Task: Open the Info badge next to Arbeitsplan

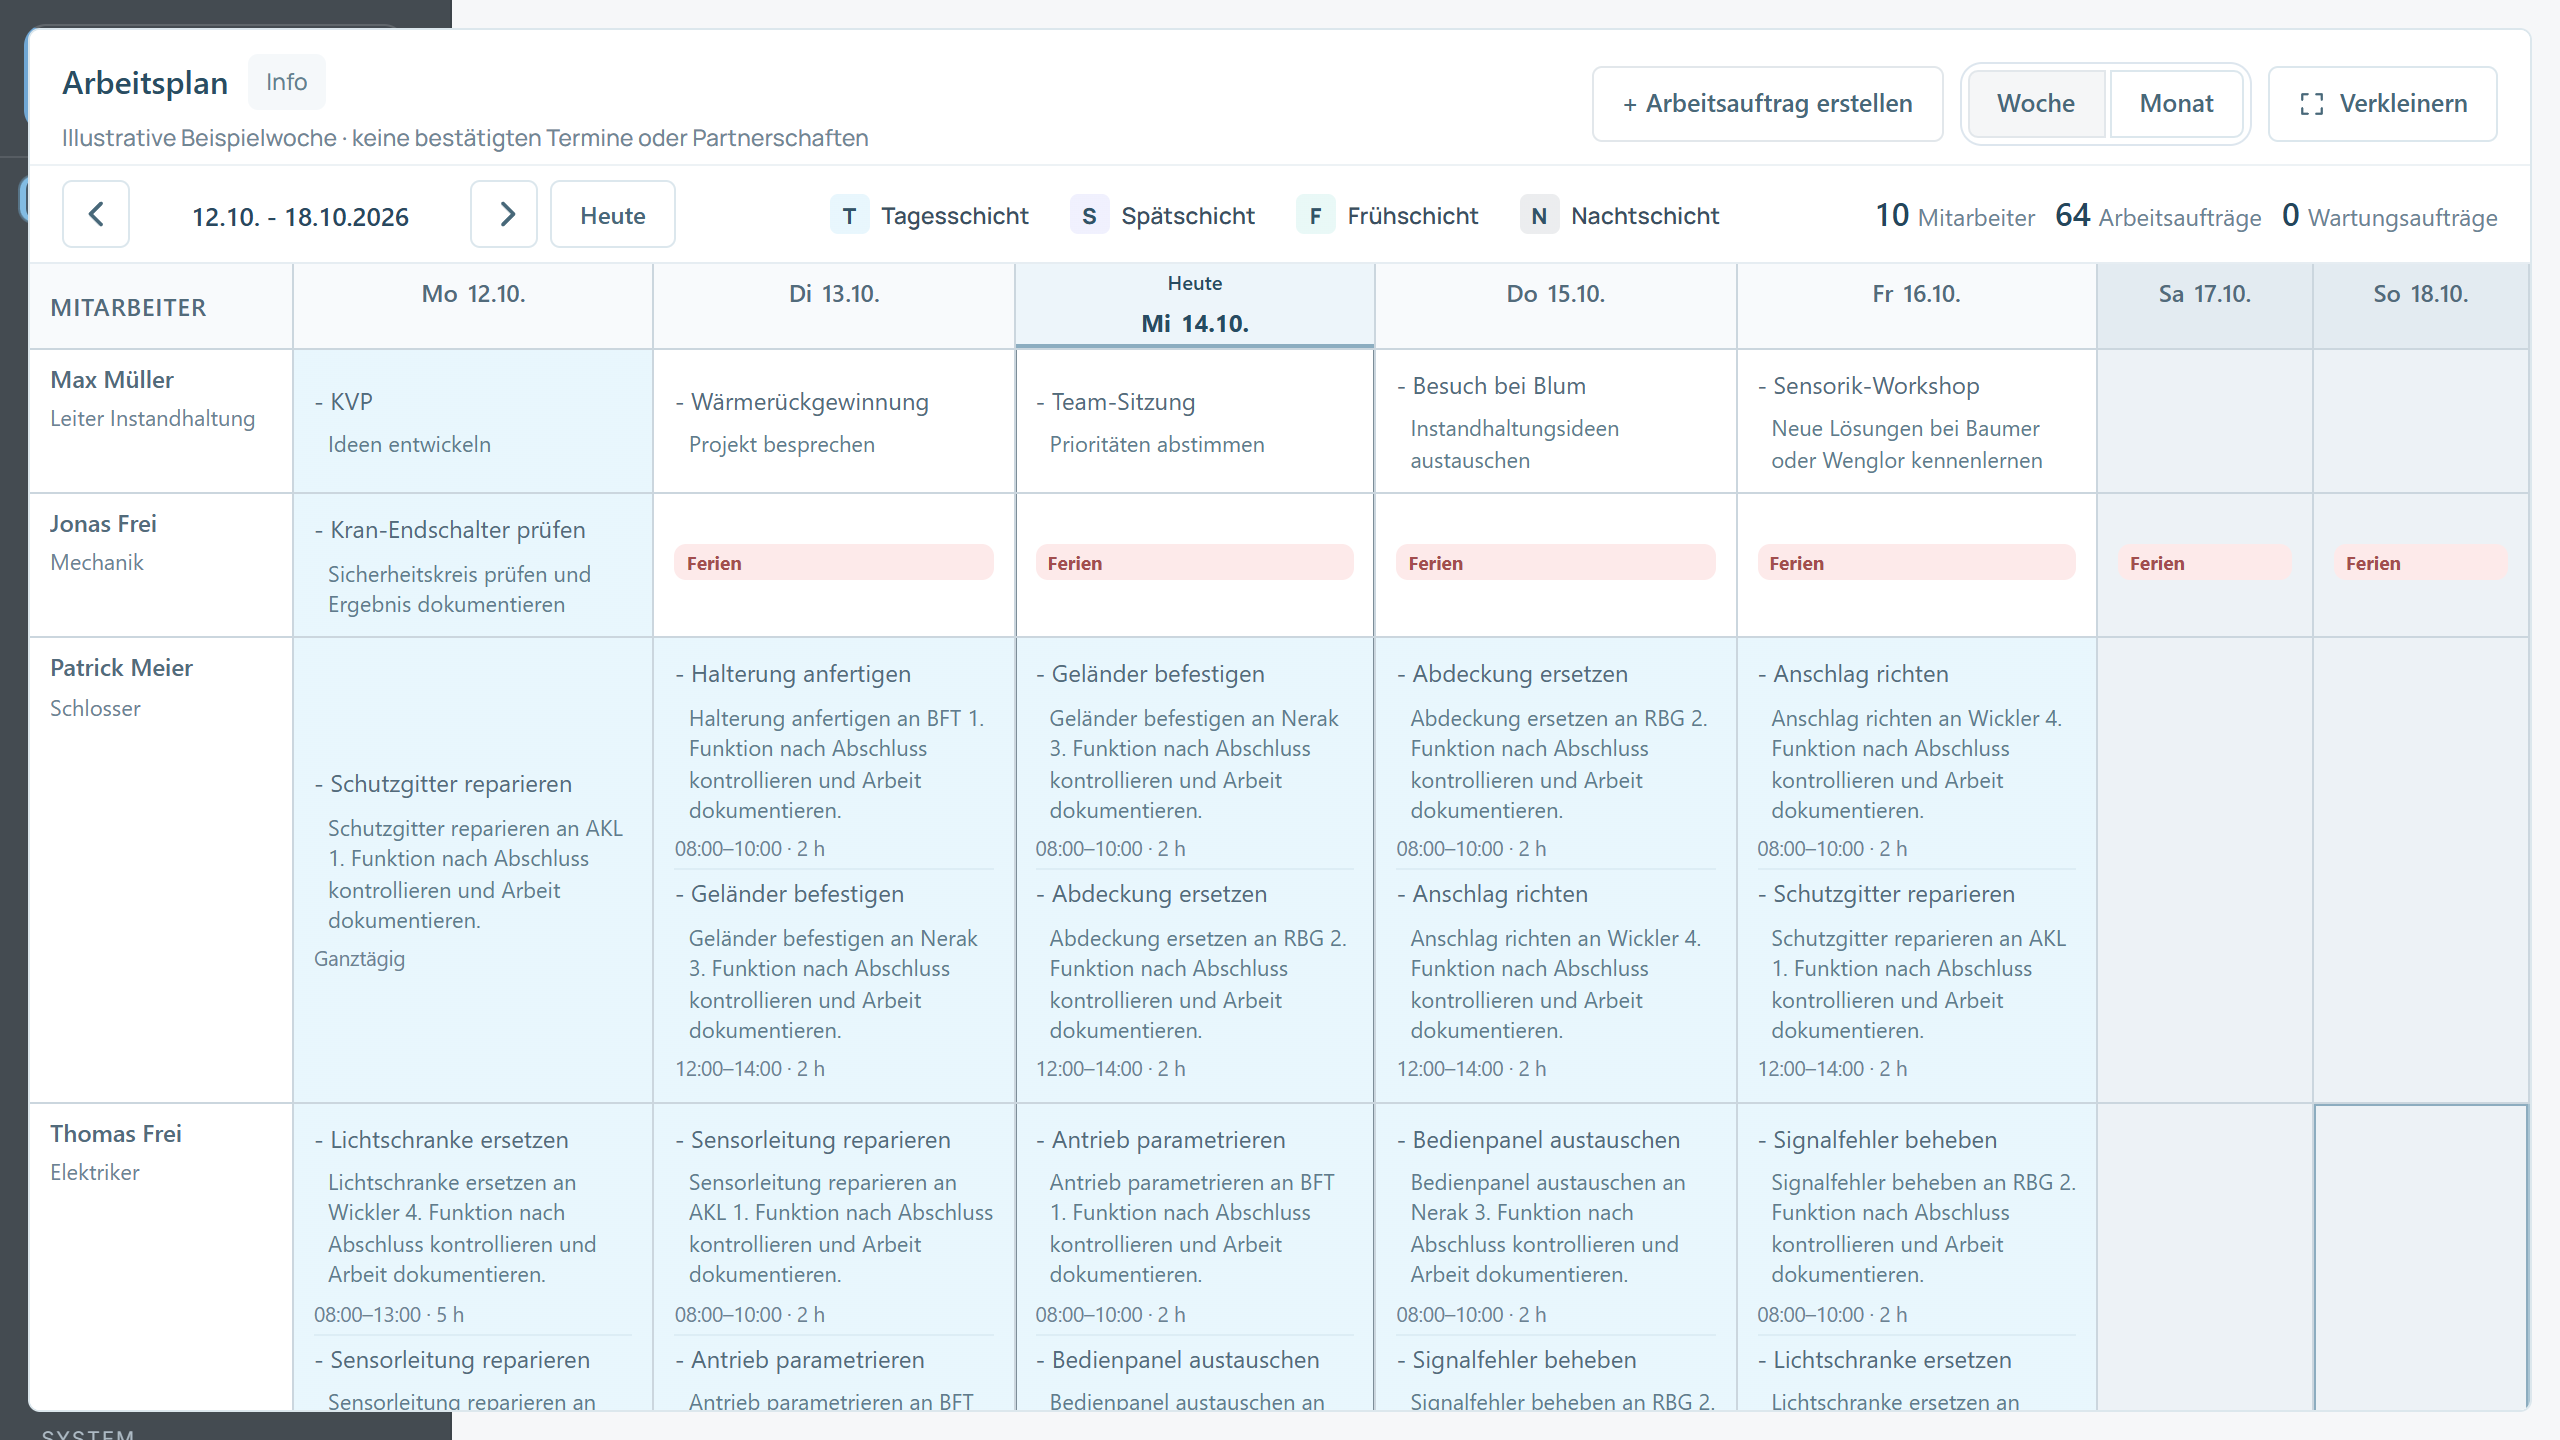Action: pyautogui.click(x=286, y=82)
